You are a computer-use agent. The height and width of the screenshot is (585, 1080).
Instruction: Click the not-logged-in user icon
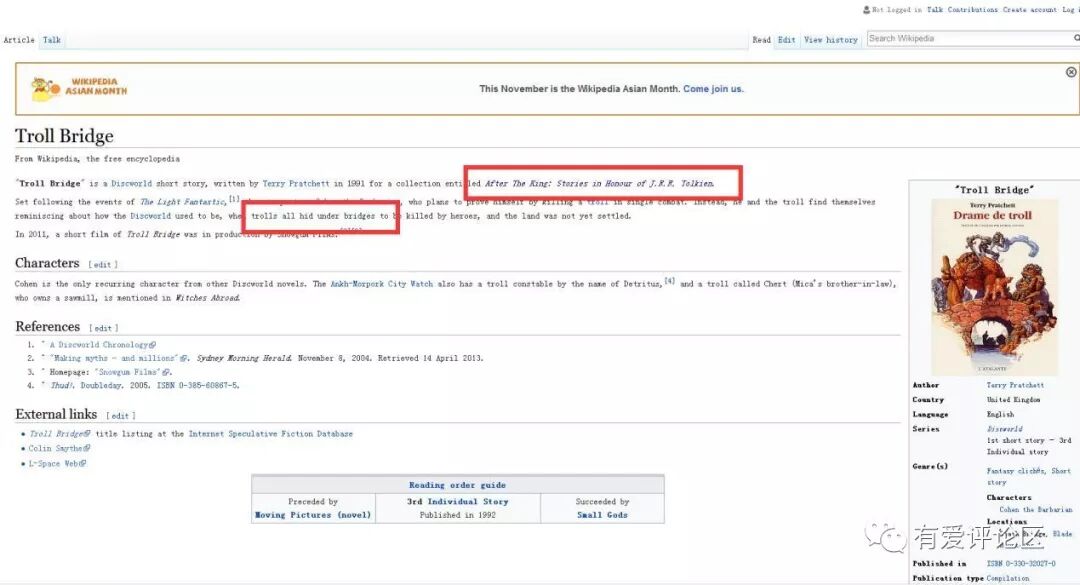866,10
